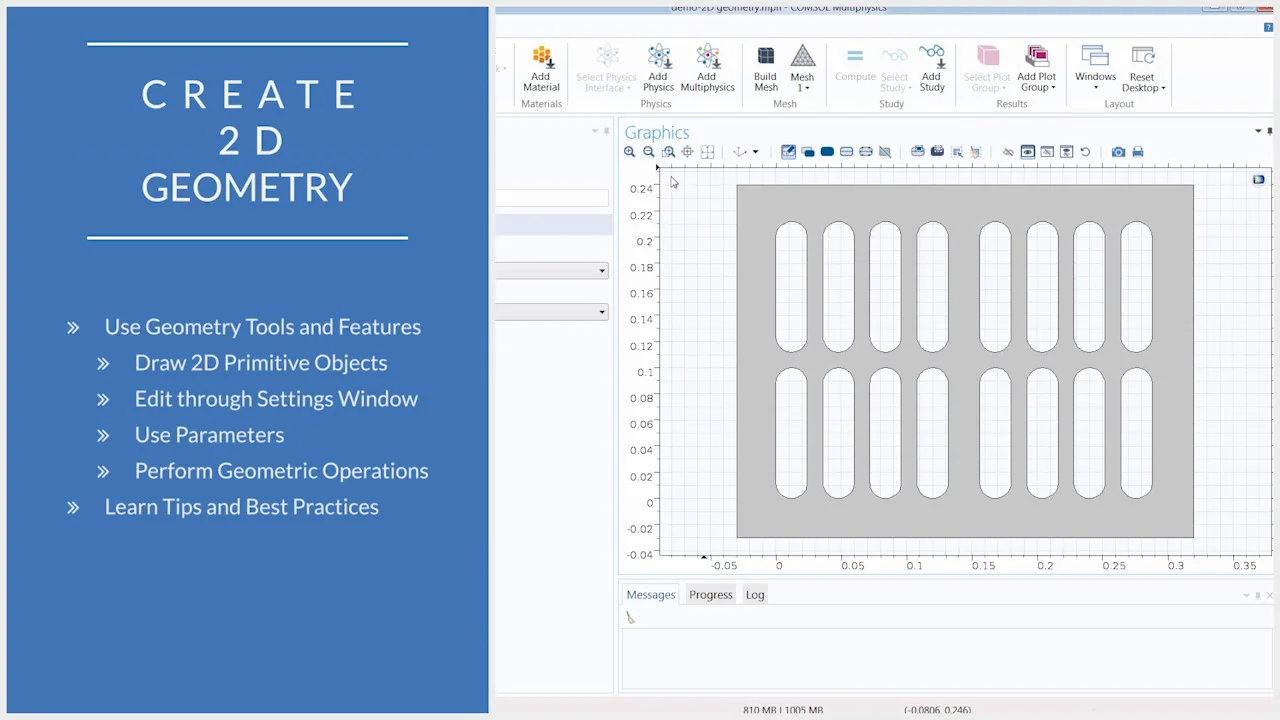
Task: Open the Graphics window options arrow
Action: pos(1258,131)
